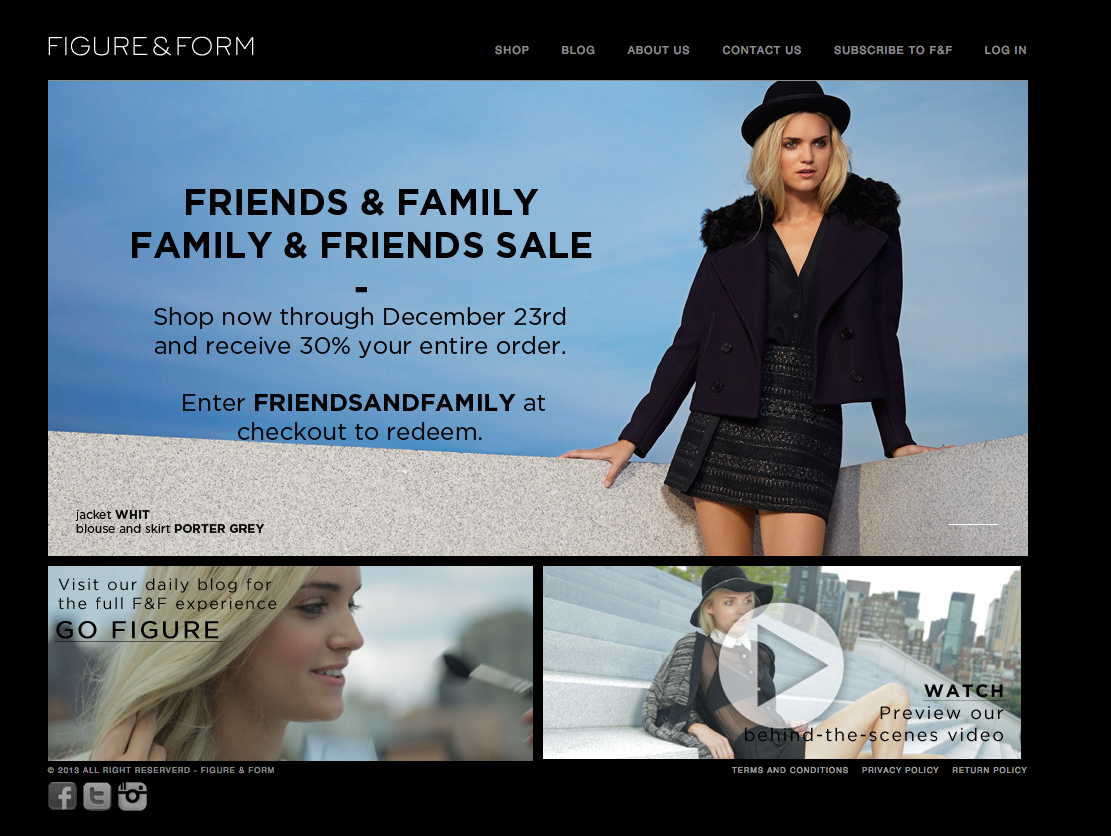Viewport: 1111px width, 836px height.
Task: Click the WATCH label on video
Action: pyautogui.click(x=964, y=691)
